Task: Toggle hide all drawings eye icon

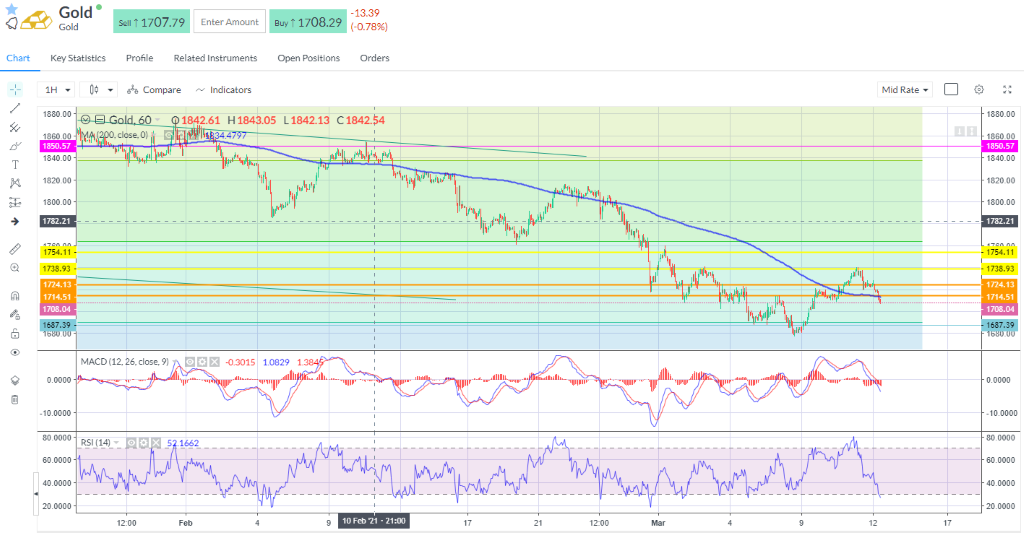Action: [15, 353]
